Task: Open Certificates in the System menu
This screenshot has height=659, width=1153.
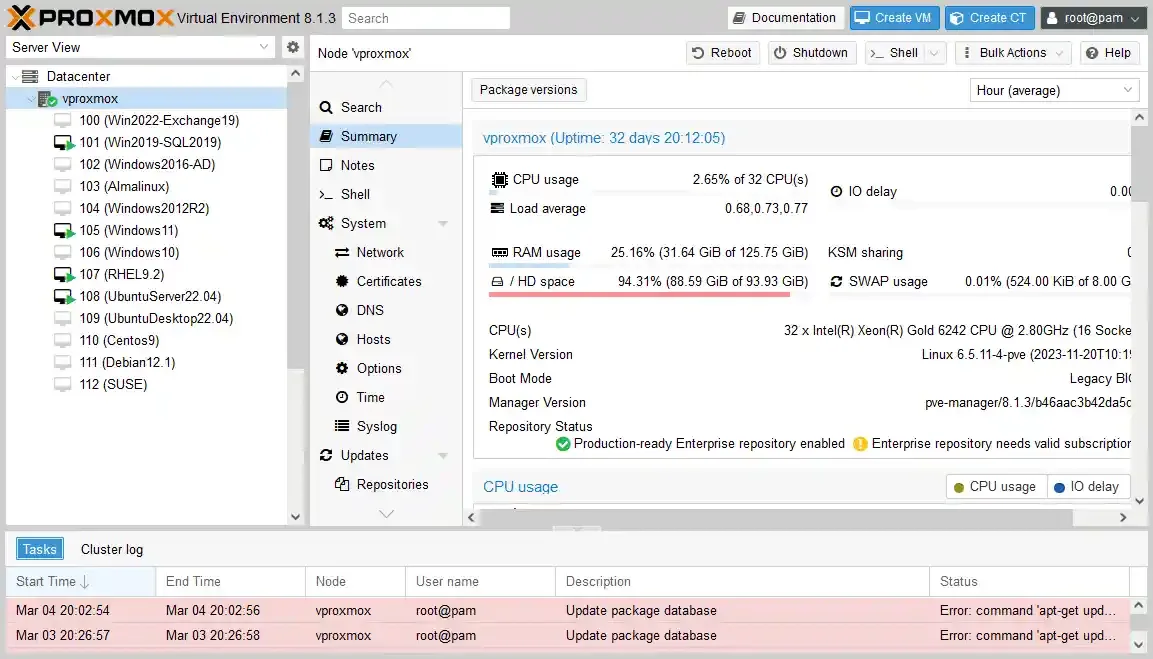Action: click(x=388, y=282)
